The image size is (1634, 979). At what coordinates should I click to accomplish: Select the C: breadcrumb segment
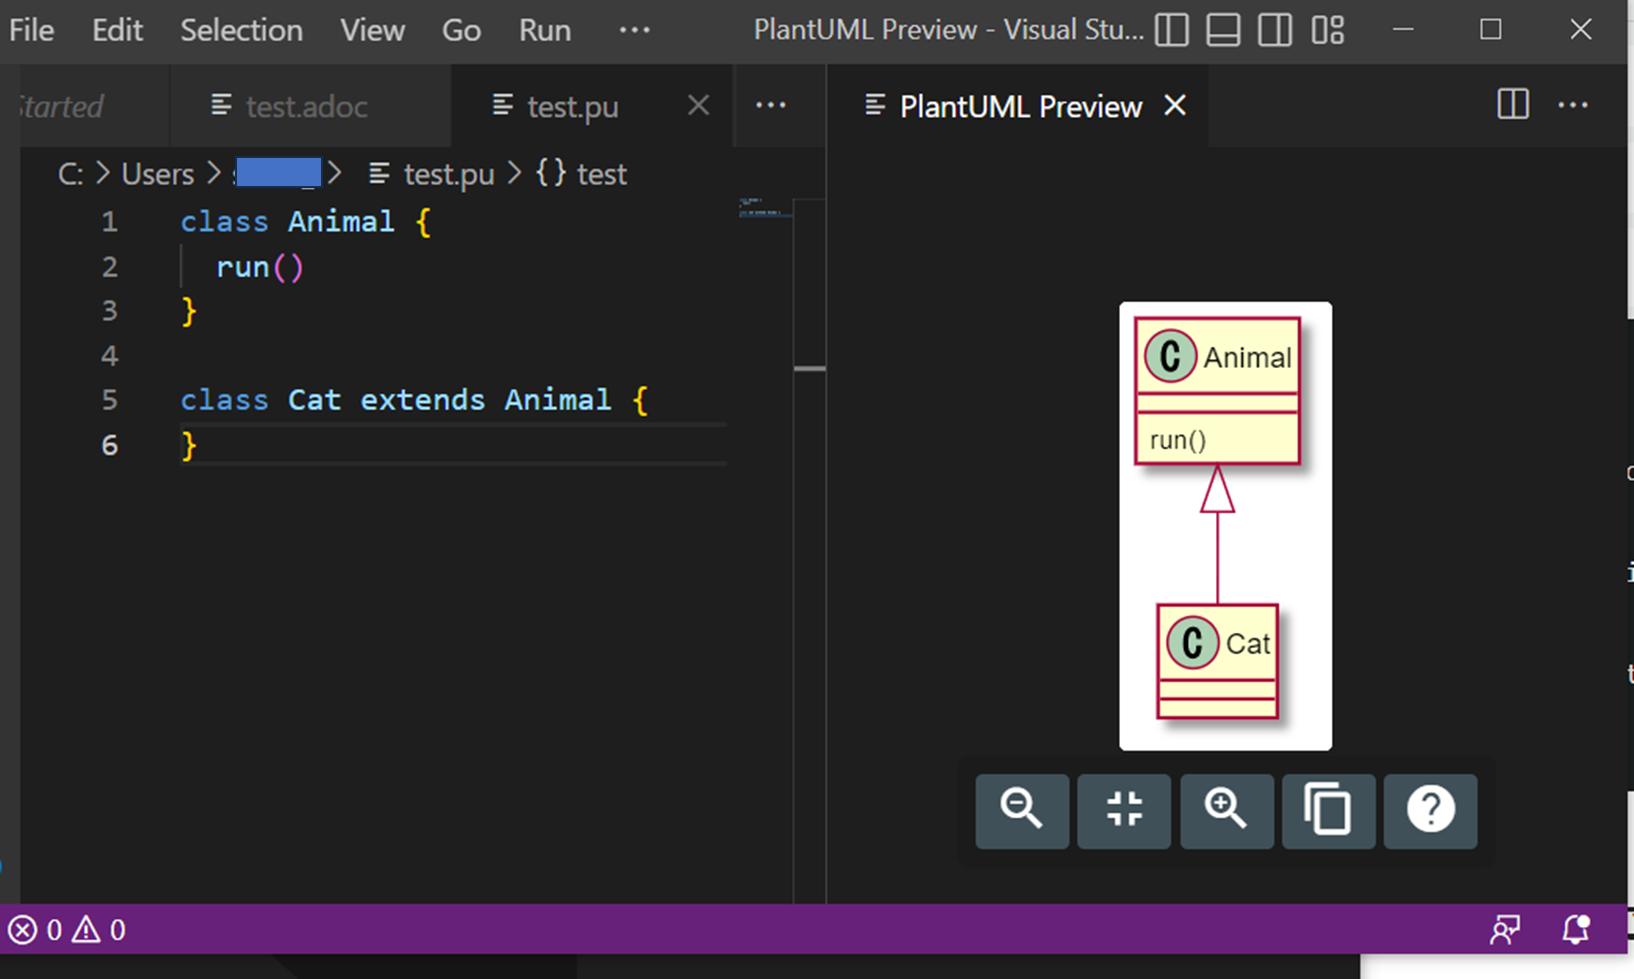[70, 174]
